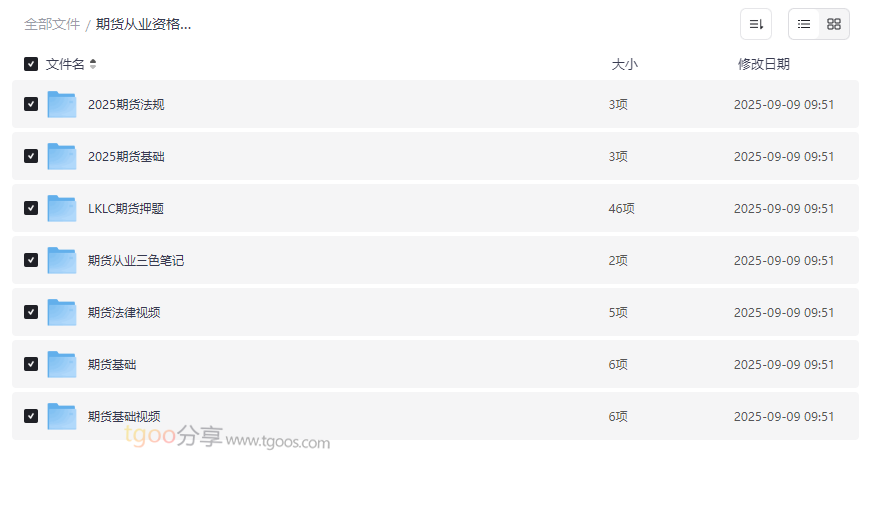Click the 期货法律视频 folder icon

[62, 312]
